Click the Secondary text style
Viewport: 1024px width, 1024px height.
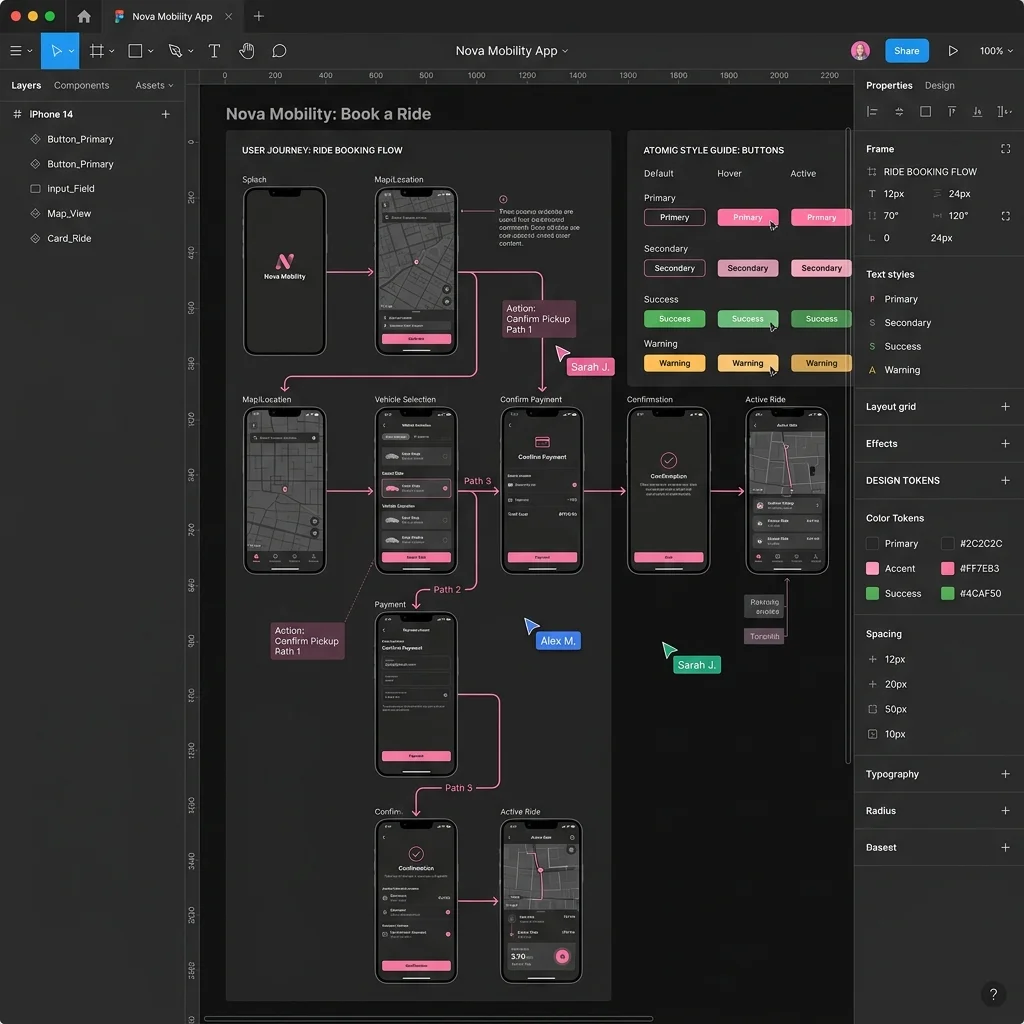(906, 323)
